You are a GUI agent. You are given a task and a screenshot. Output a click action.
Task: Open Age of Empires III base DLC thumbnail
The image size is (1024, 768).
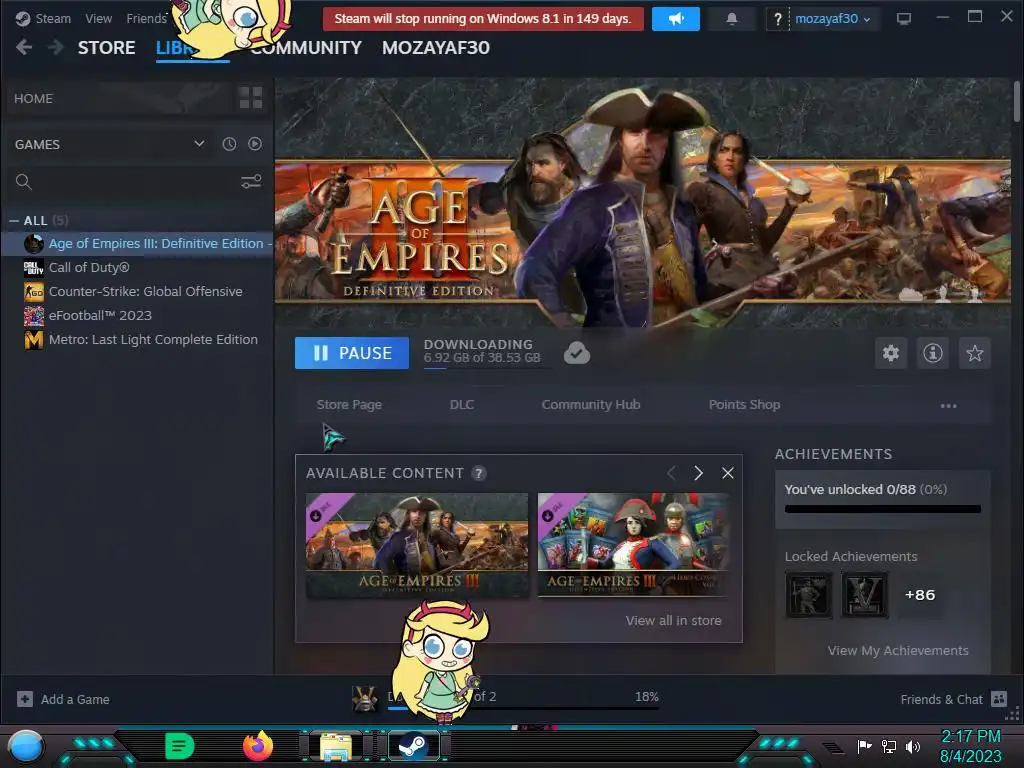coord(417,545)
